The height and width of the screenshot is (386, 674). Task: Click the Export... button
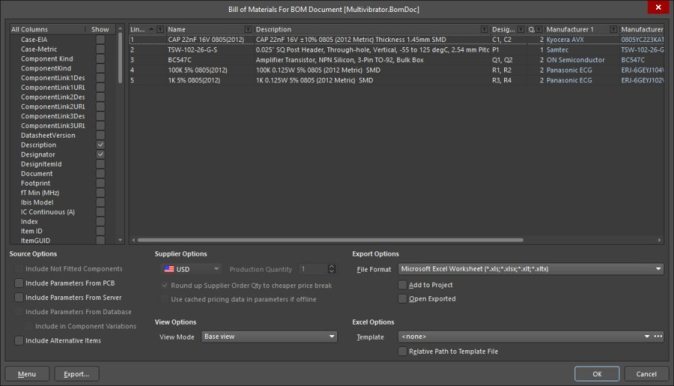[77, 374]
